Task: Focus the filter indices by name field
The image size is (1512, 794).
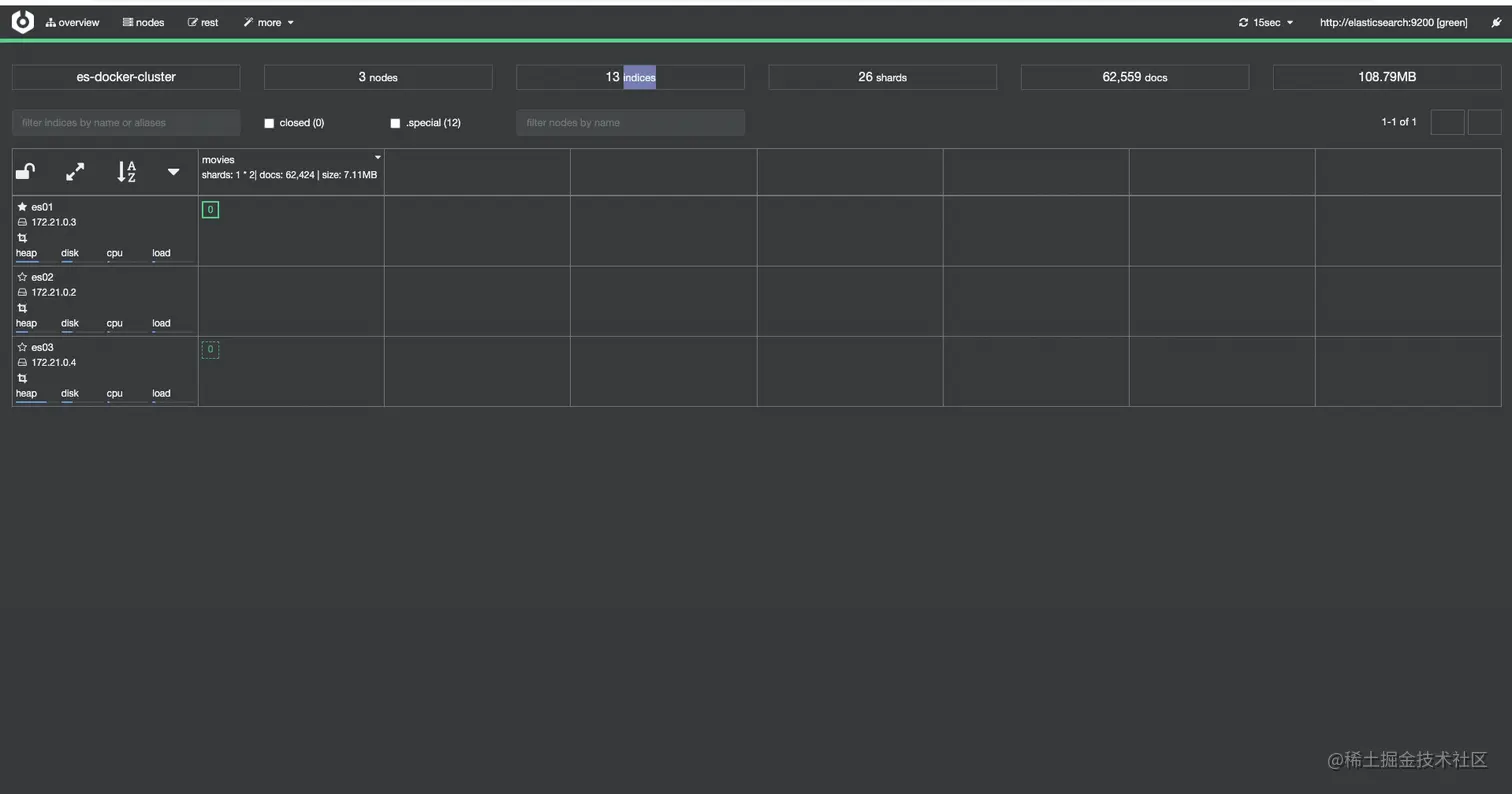Action: click(x=126, y=123)
